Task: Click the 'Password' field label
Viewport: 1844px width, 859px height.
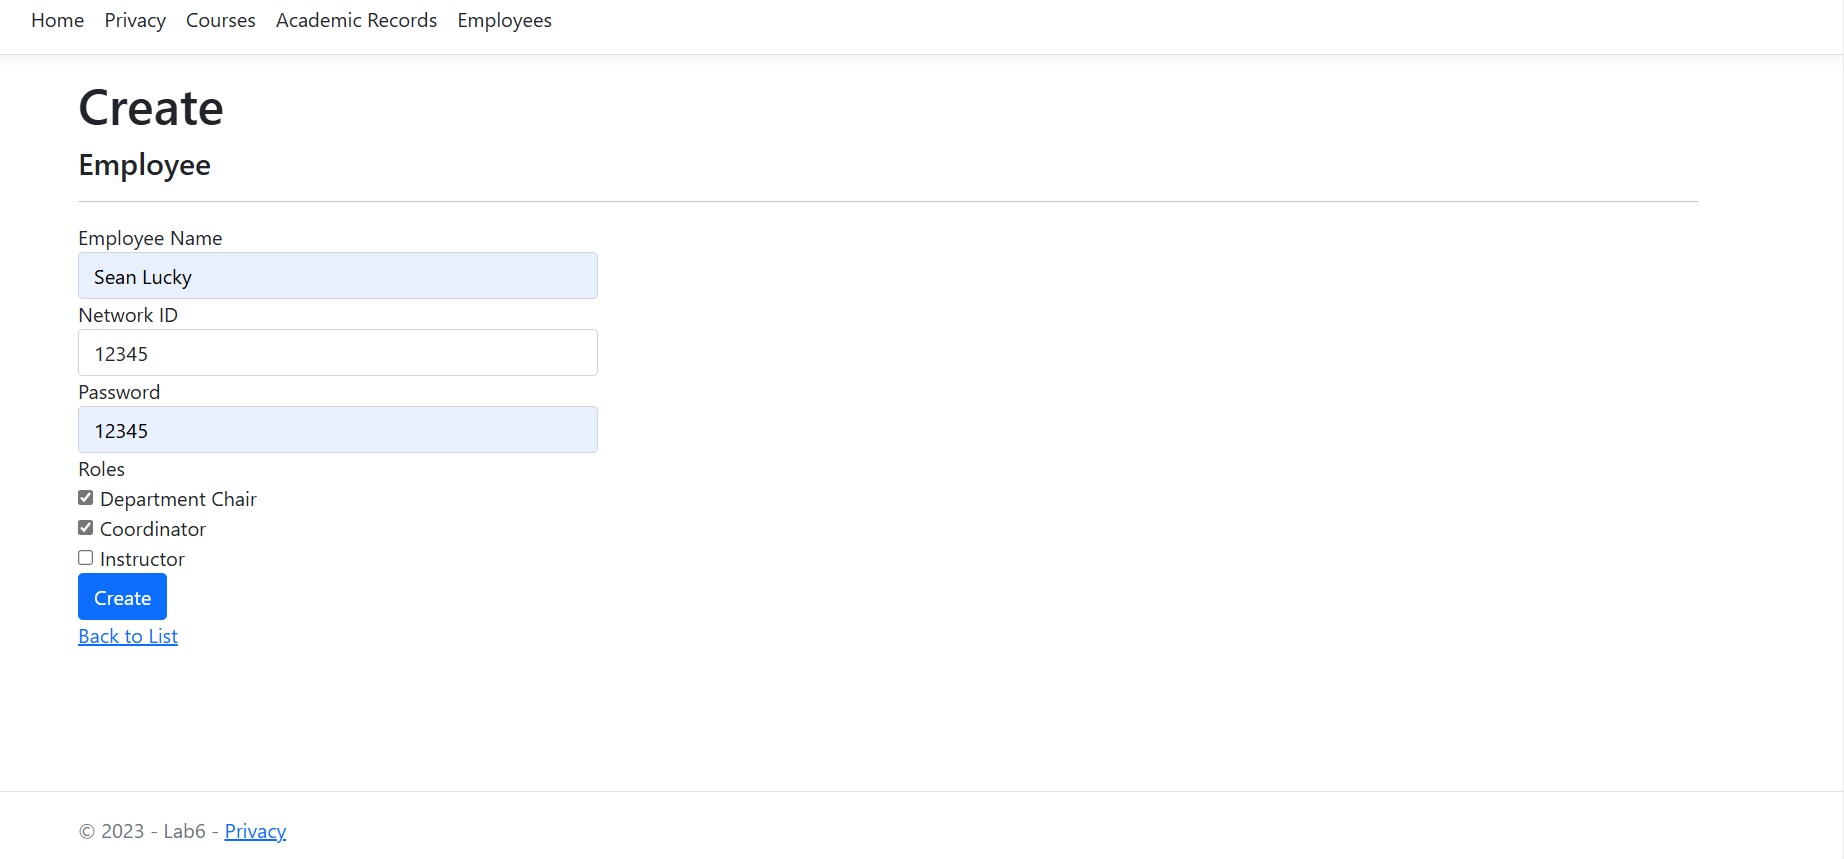Action: (x=119, y=392)
